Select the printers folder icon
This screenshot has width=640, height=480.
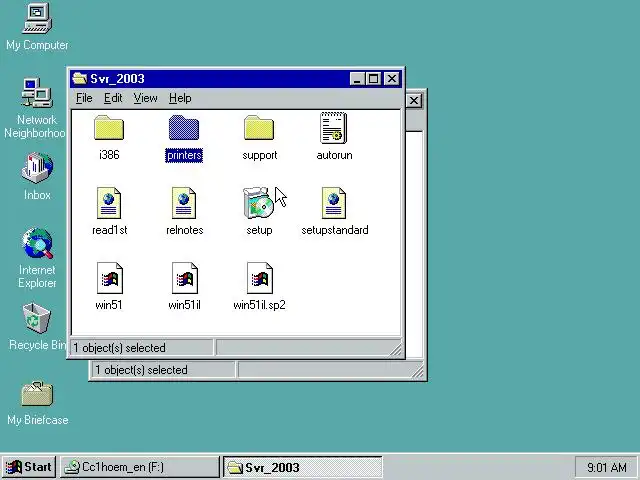(x=184, y=128)
